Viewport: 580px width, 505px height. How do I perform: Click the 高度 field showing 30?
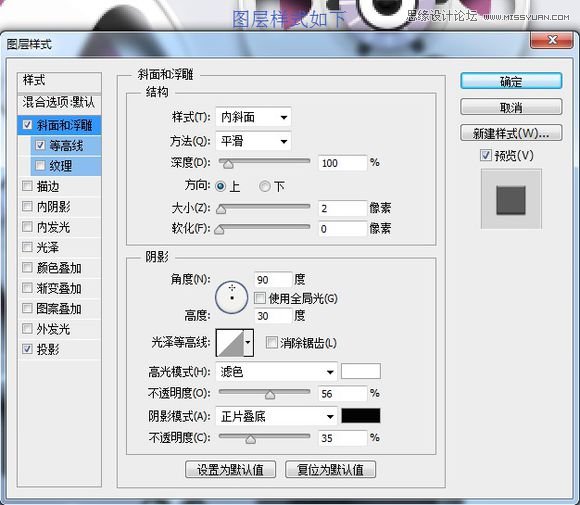click(273, 316)
